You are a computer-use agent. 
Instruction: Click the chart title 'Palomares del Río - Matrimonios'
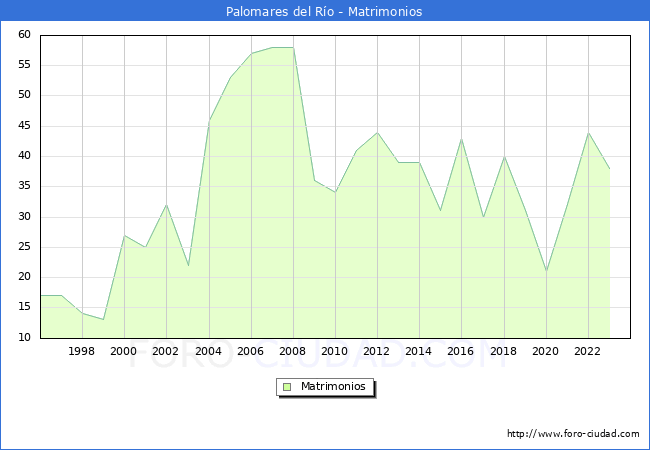pyautogui.click(x=324, y=11)
